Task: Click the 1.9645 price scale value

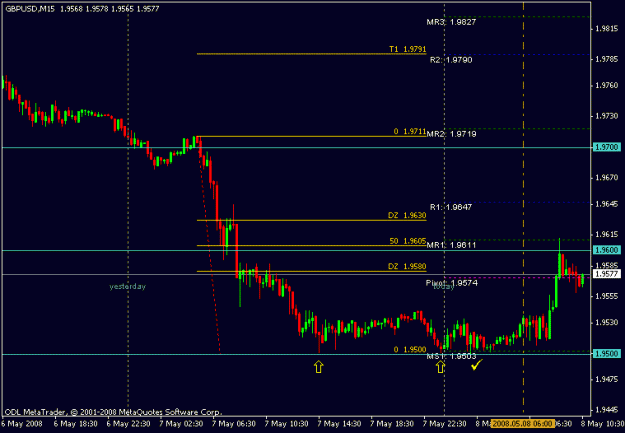Action: pyautogui.click(x=607, y=204)
